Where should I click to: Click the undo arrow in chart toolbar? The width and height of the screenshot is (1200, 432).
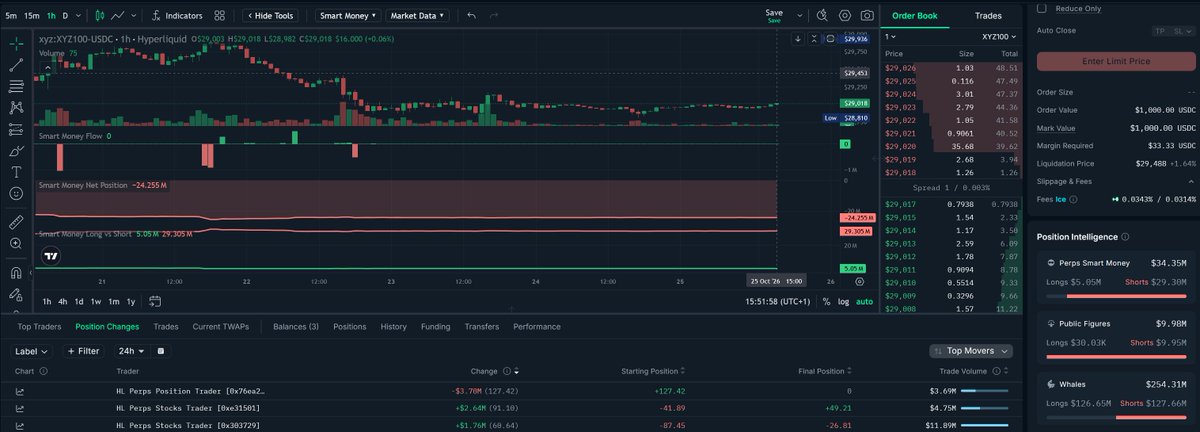click(471, 16)
